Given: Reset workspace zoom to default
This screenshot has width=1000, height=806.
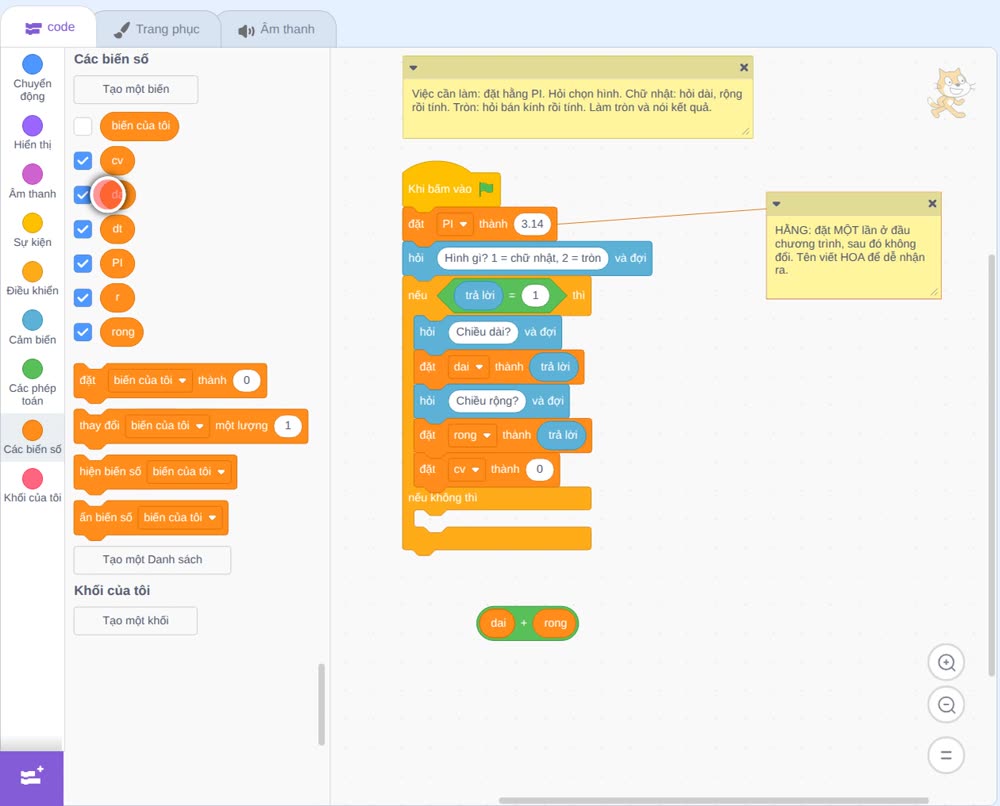Looking at the screenshot, I should pos(946,755).
